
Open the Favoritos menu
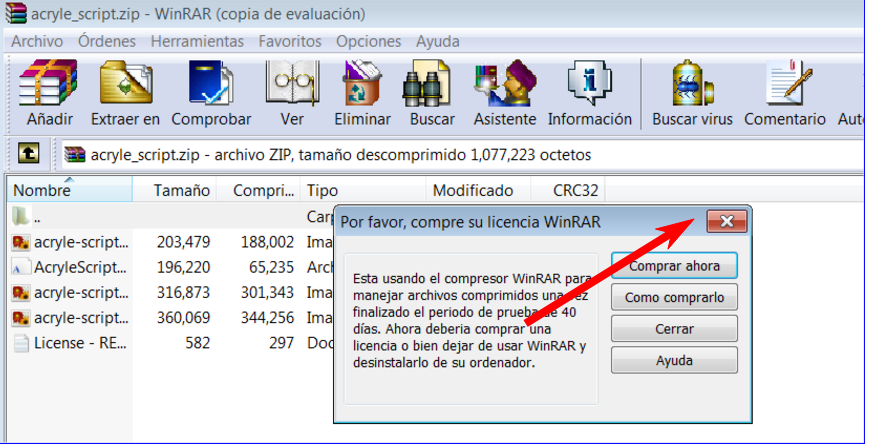click(x=290, y=41)
